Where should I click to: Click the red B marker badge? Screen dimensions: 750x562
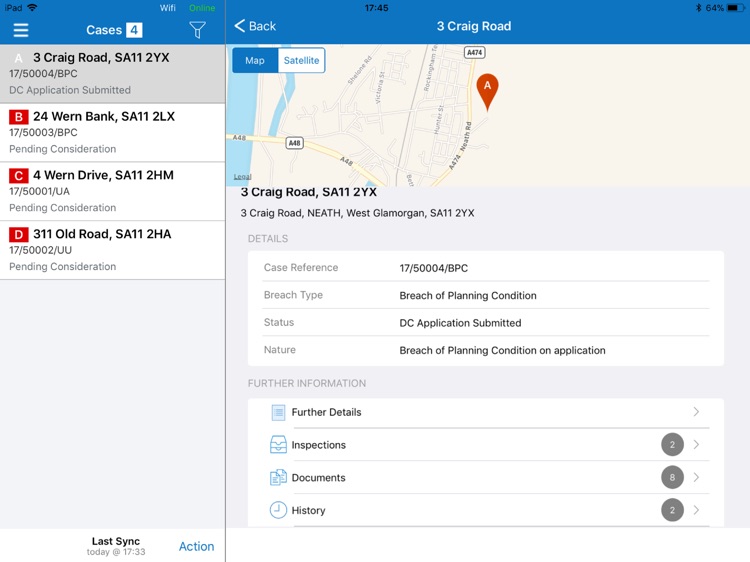click(19, 117)
